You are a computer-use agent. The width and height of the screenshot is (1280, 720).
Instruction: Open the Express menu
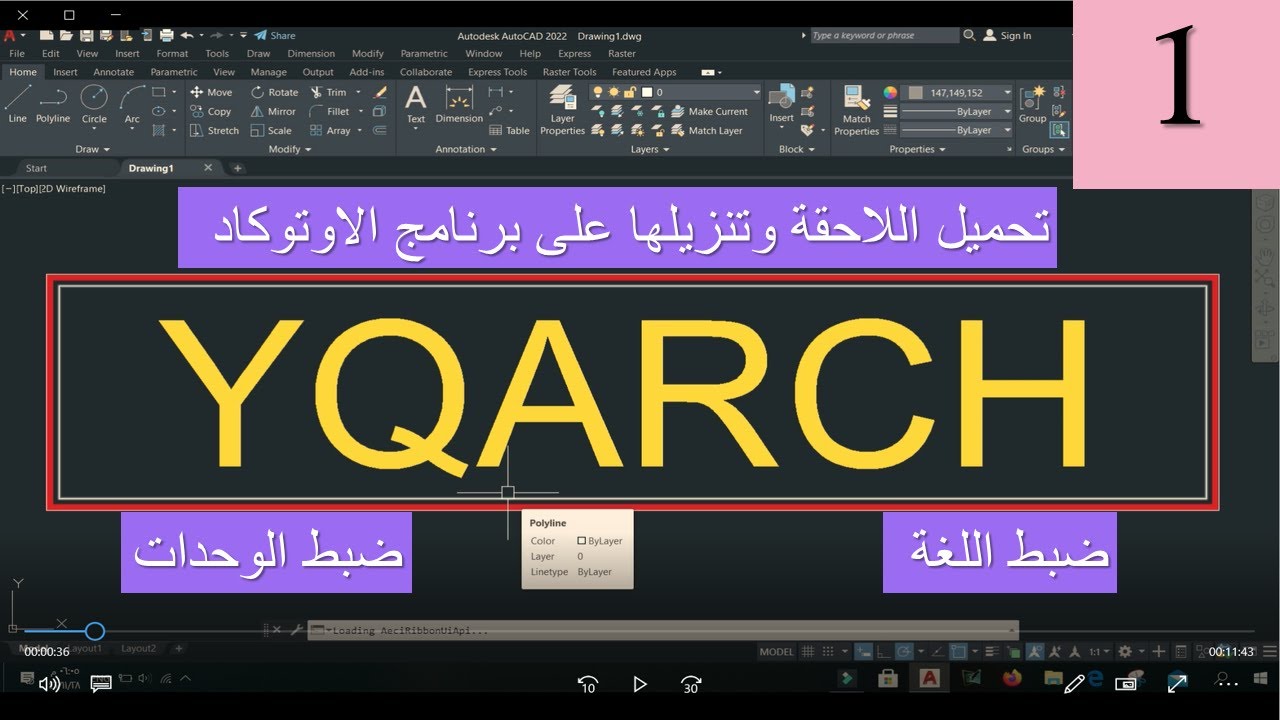pyautogui.click(x=574, y=53)
